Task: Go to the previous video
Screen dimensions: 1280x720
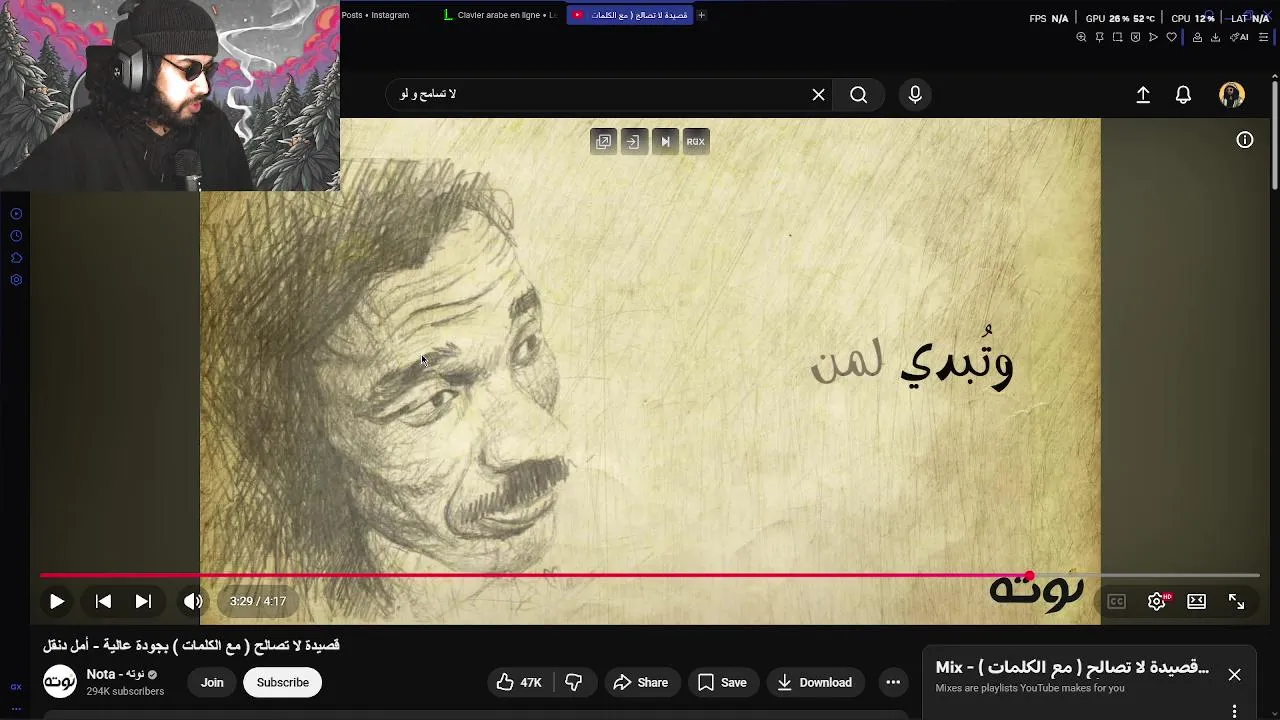Action: click(103, 601)
